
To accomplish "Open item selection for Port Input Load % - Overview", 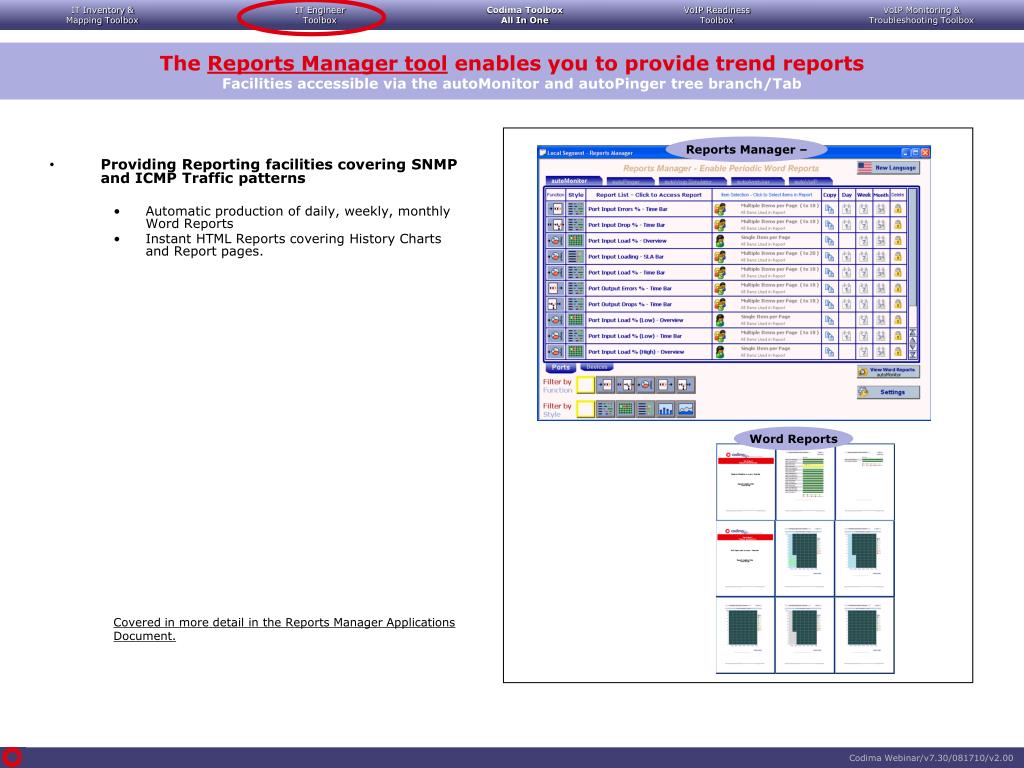I will click(720, 241).
